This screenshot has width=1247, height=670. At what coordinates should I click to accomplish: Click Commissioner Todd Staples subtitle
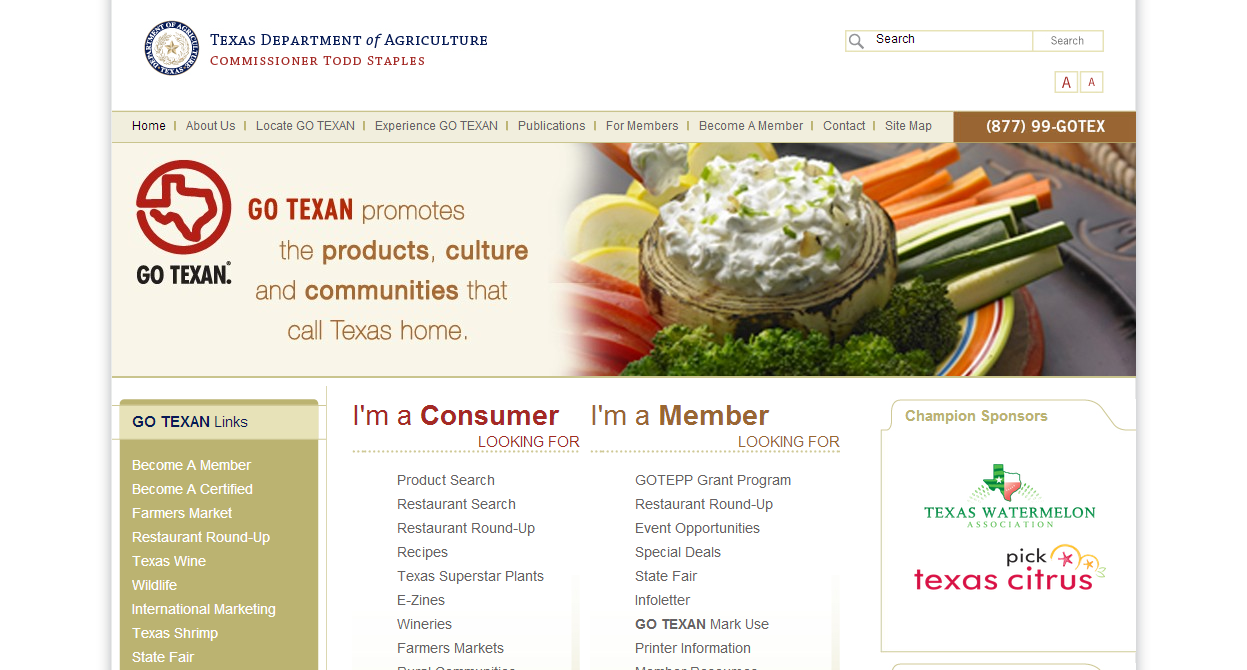pos(317,61)
